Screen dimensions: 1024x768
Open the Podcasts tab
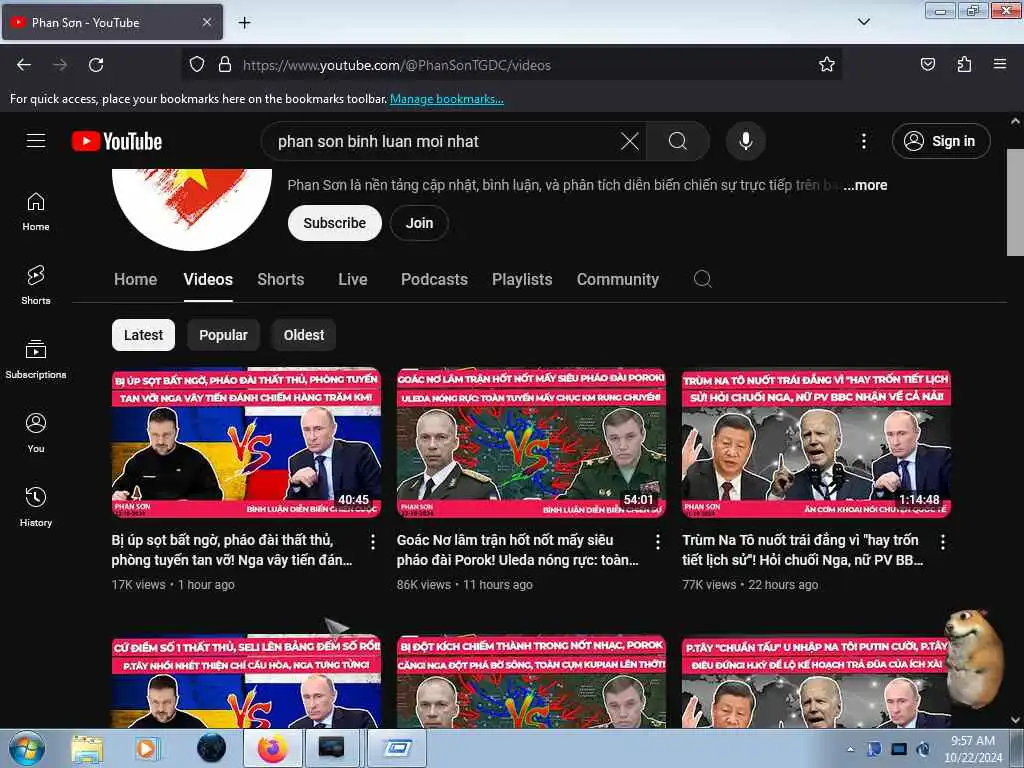coord(434,280)
